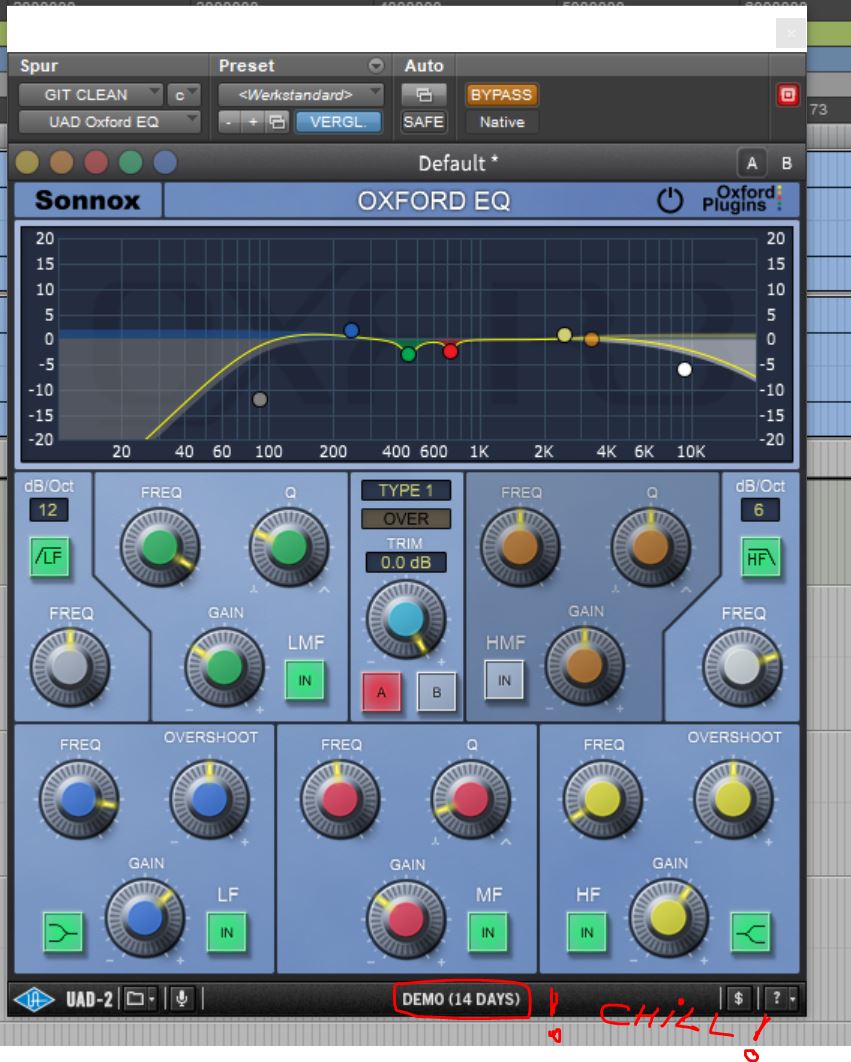This screenshot has height=1062, width=851.
Task: Click the SAFE automation button
Action: [423, 122]
